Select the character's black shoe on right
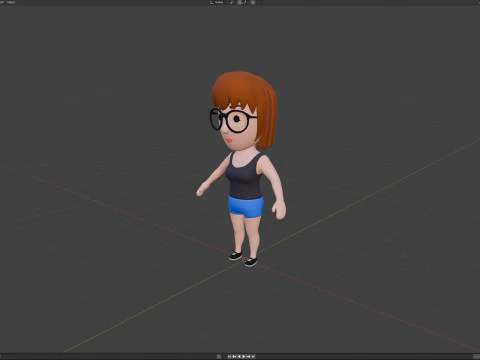The height and width of the screenshot is (360, 480). coord(251,262)
